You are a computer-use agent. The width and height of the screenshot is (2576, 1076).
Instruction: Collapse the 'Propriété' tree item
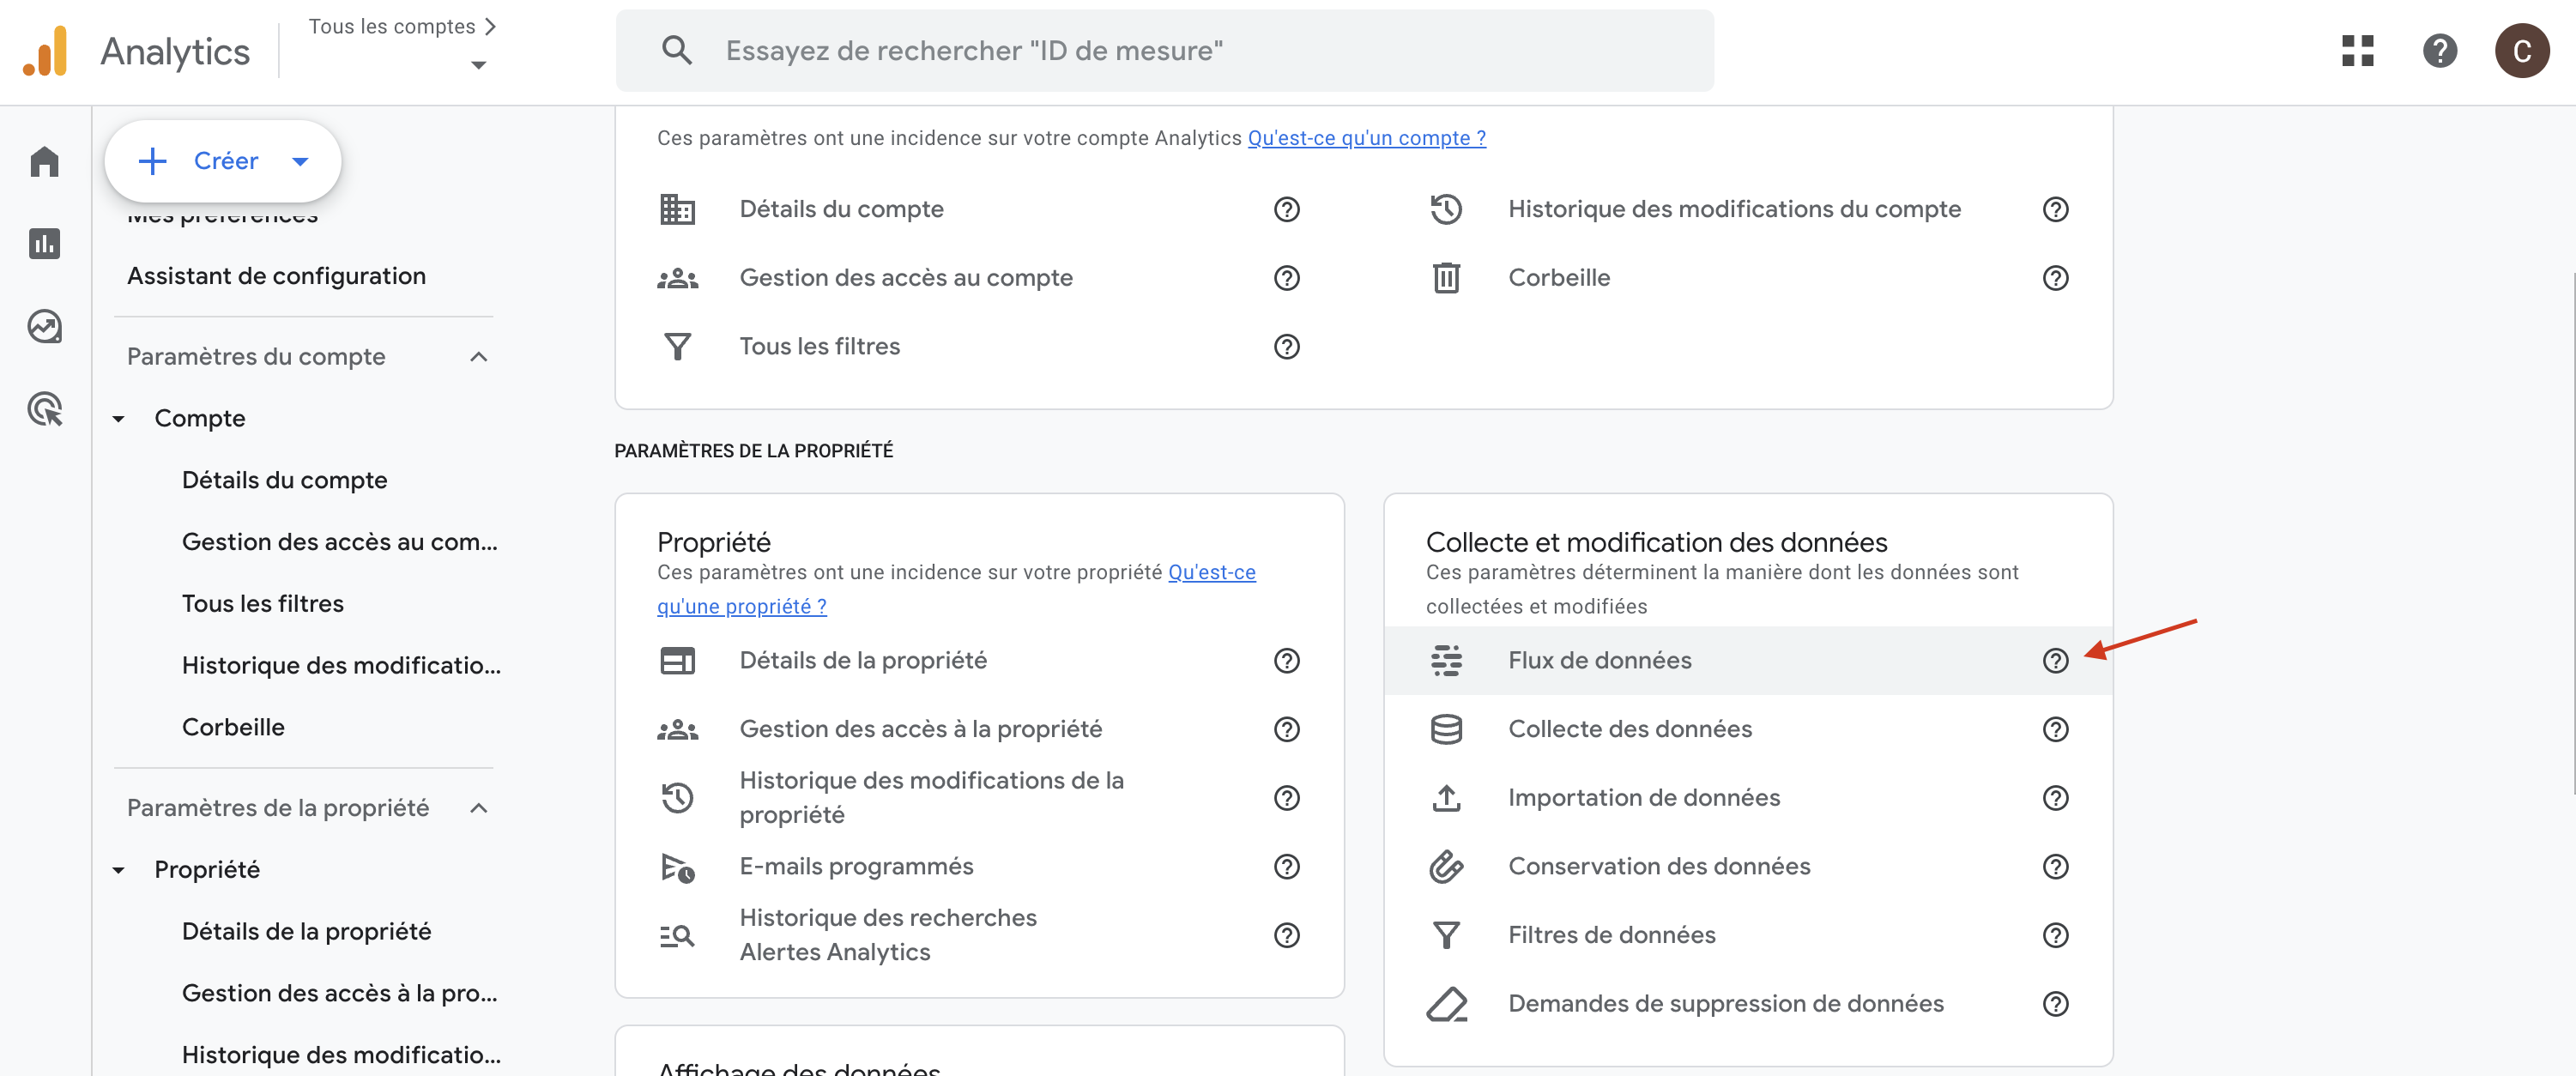(x=119, y=869)
